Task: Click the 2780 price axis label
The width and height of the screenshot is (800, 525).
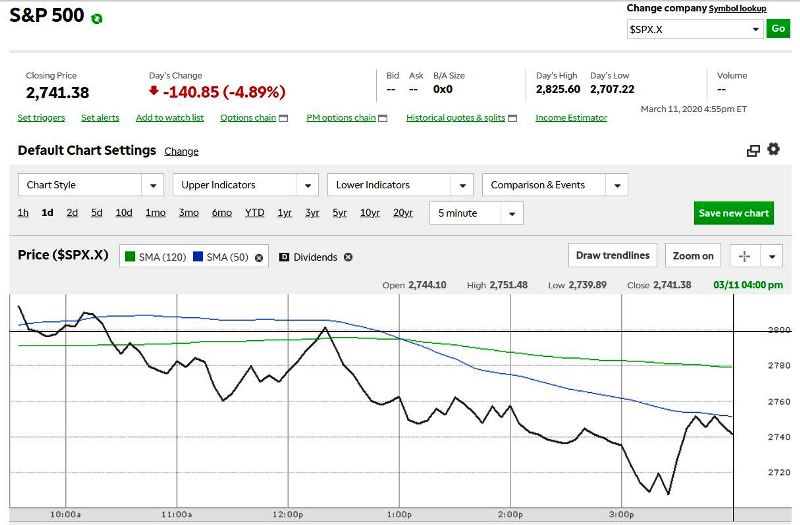Action: click(x=779, y=365)
